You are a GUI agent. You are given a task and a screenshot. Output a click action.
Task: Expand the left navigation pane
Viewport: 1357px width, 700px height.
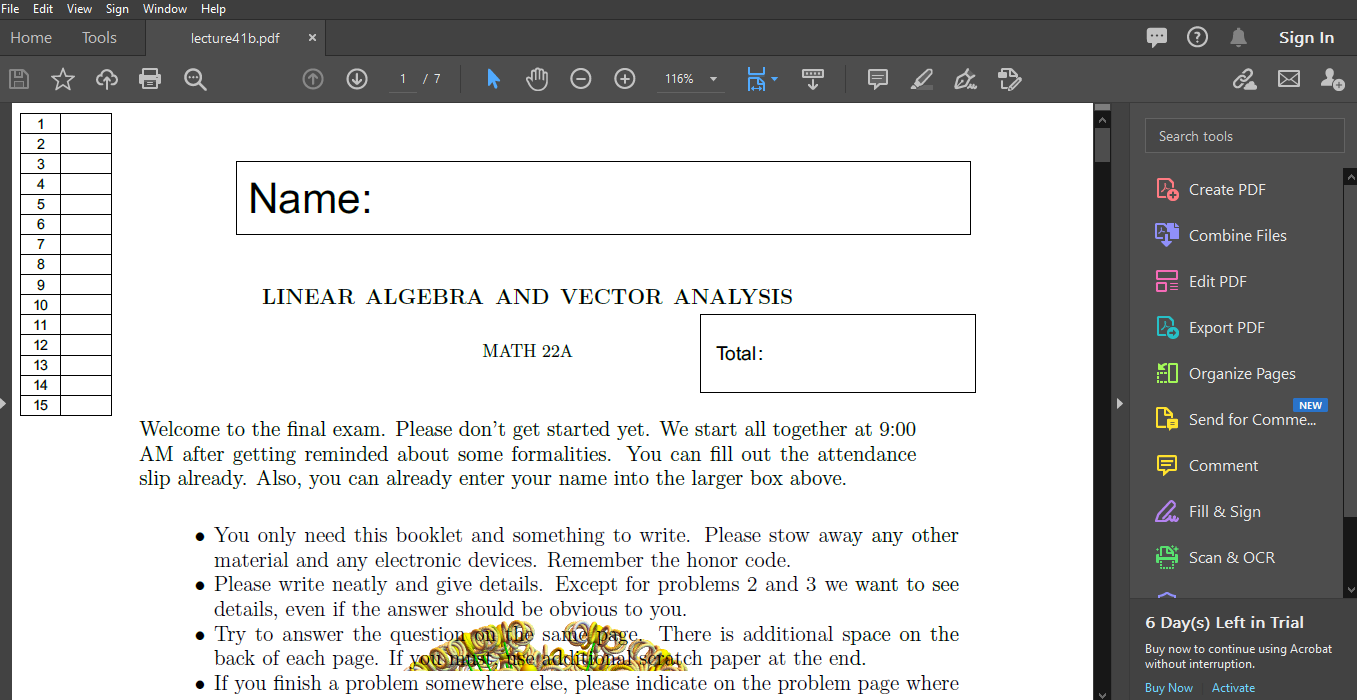pyautogui.click(x=4, y=403)
